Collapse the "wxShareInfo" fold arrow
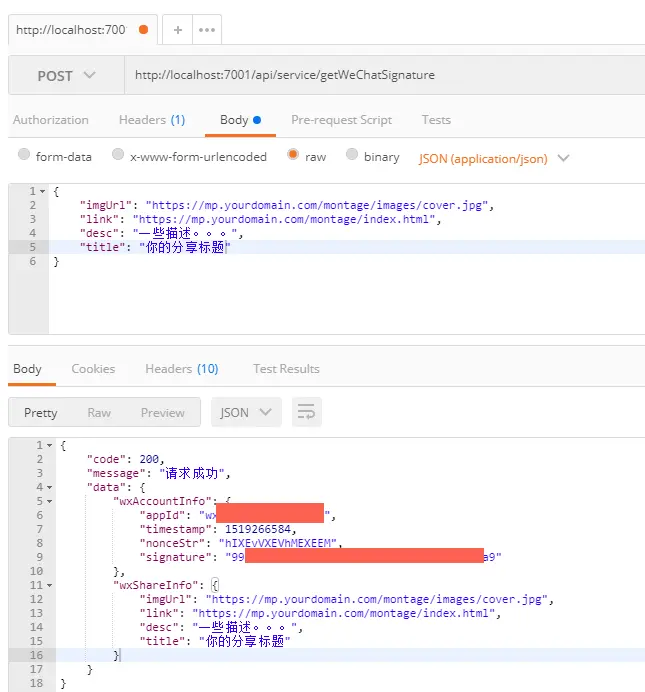This screenshot has width=645, height=692. [49, 585]
